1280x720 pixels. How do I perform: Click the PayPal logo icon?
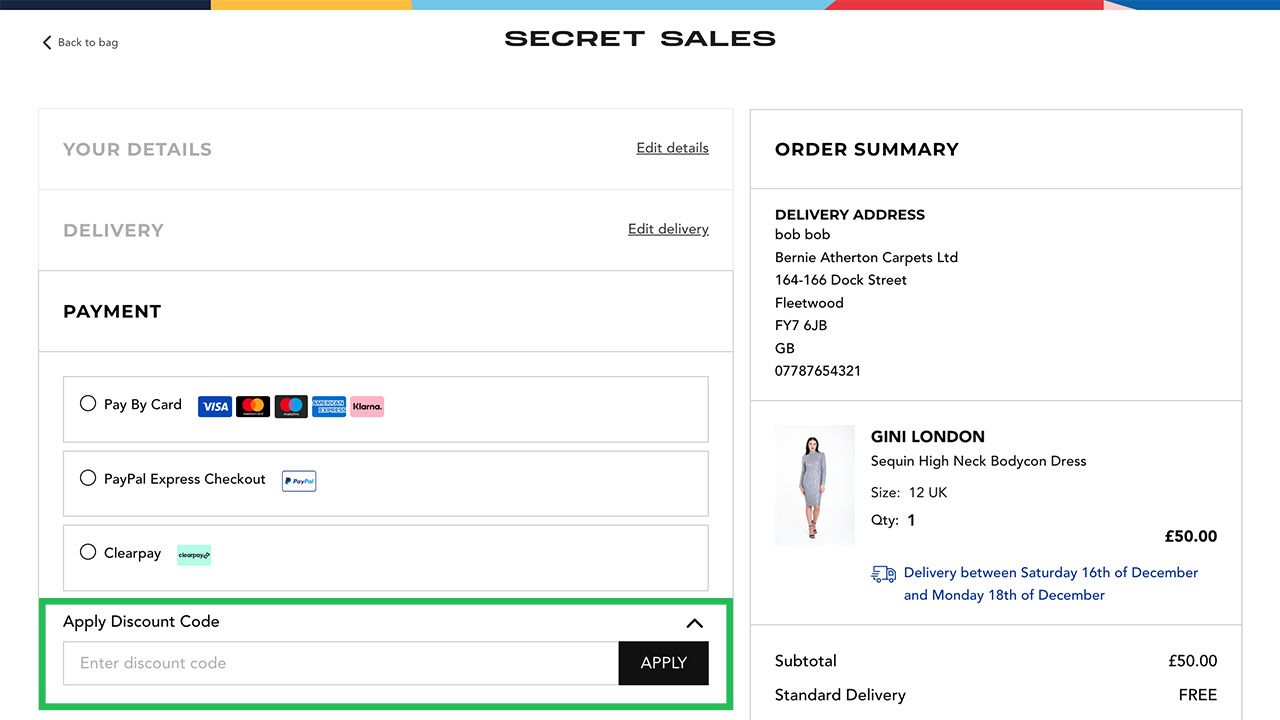point(299,481)
